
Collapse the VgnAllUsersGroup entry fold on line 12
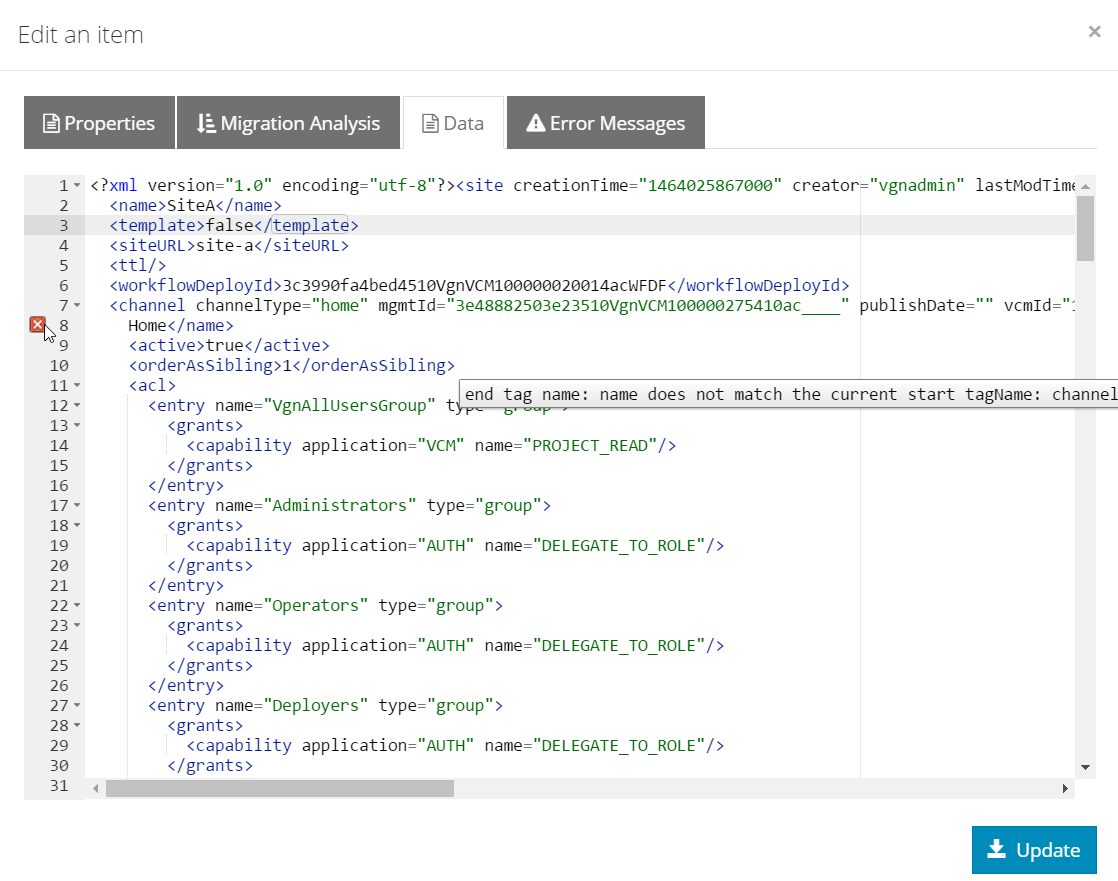(77, 405)
